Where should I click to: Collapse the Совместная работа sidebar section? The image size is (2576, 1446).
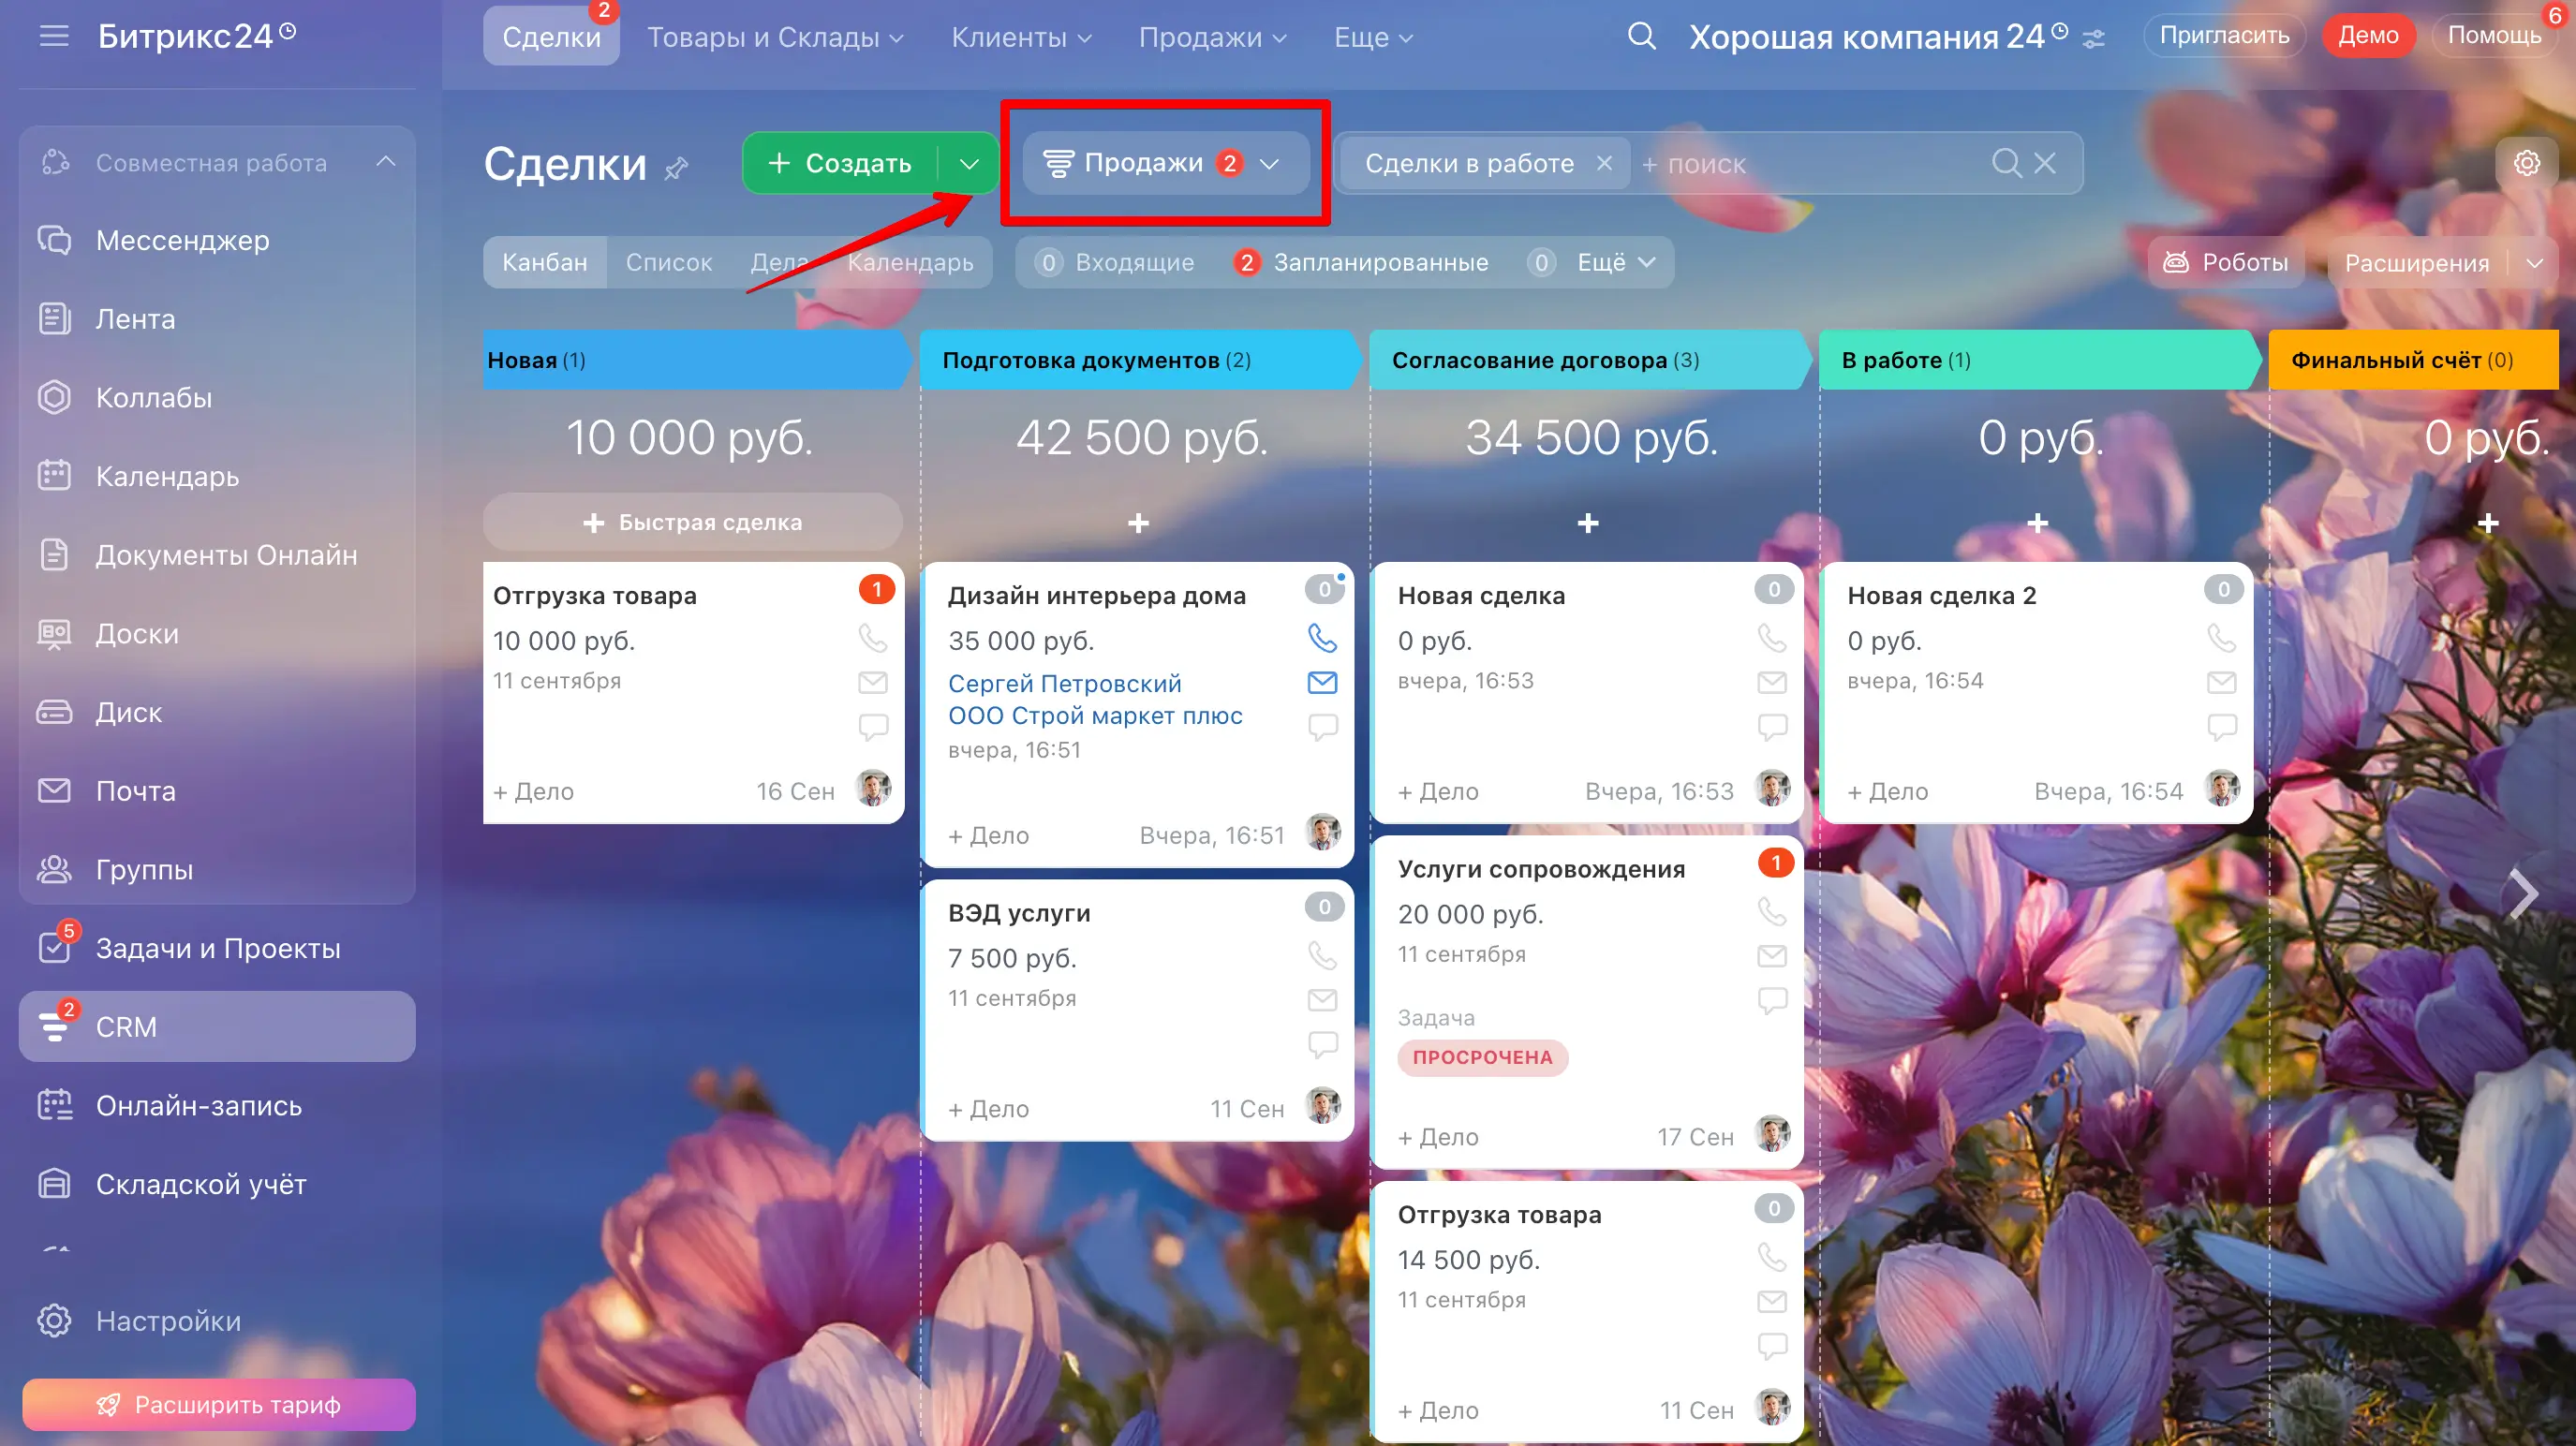click(x=385, y=162)
